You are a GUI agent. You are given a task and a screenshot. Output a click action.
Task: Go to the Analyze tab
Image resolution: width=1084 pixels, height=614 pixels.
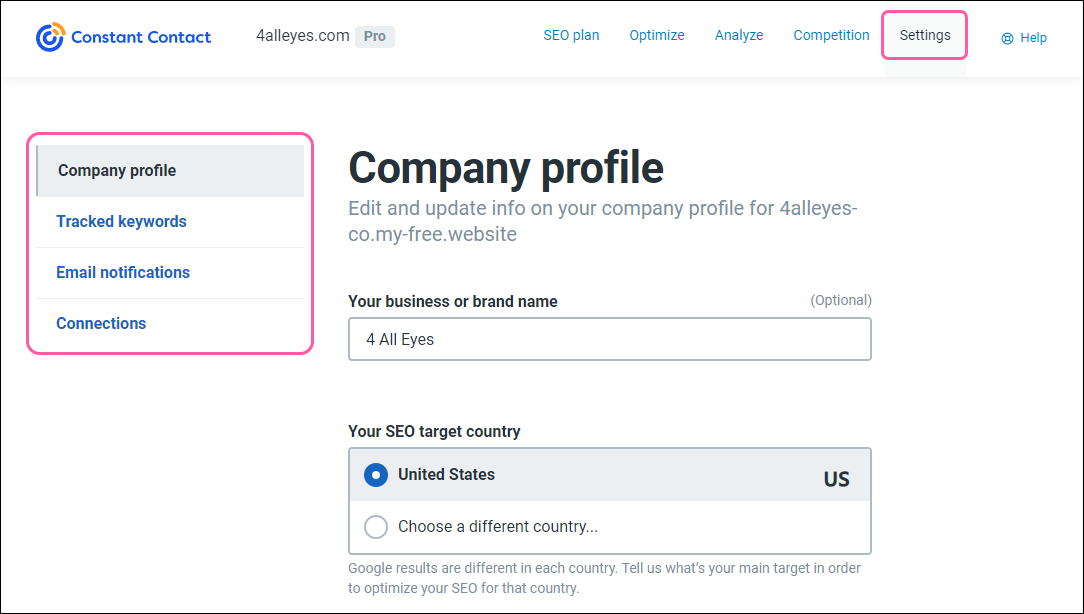[x=739, y=35]
